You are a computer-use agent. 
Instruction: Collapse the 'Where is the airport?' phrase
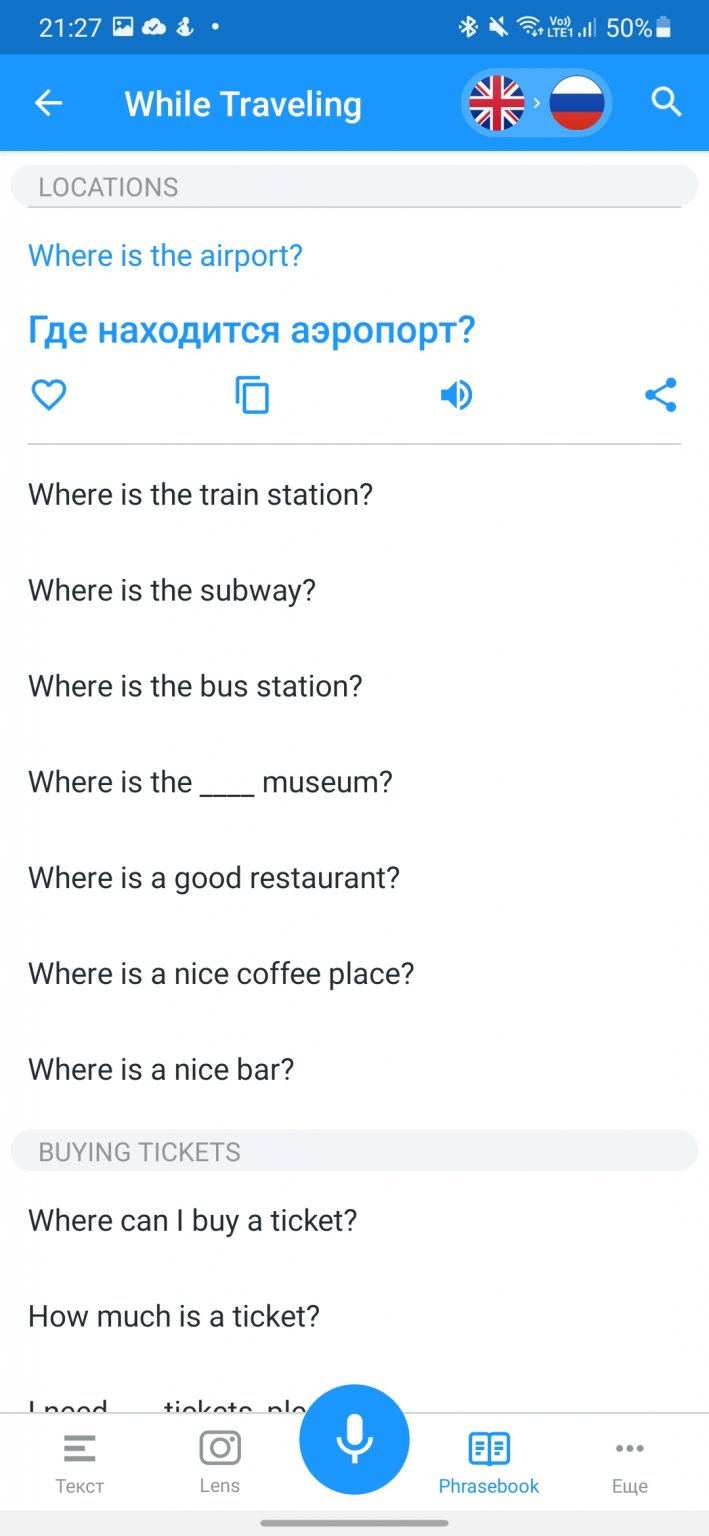[165, 256]
